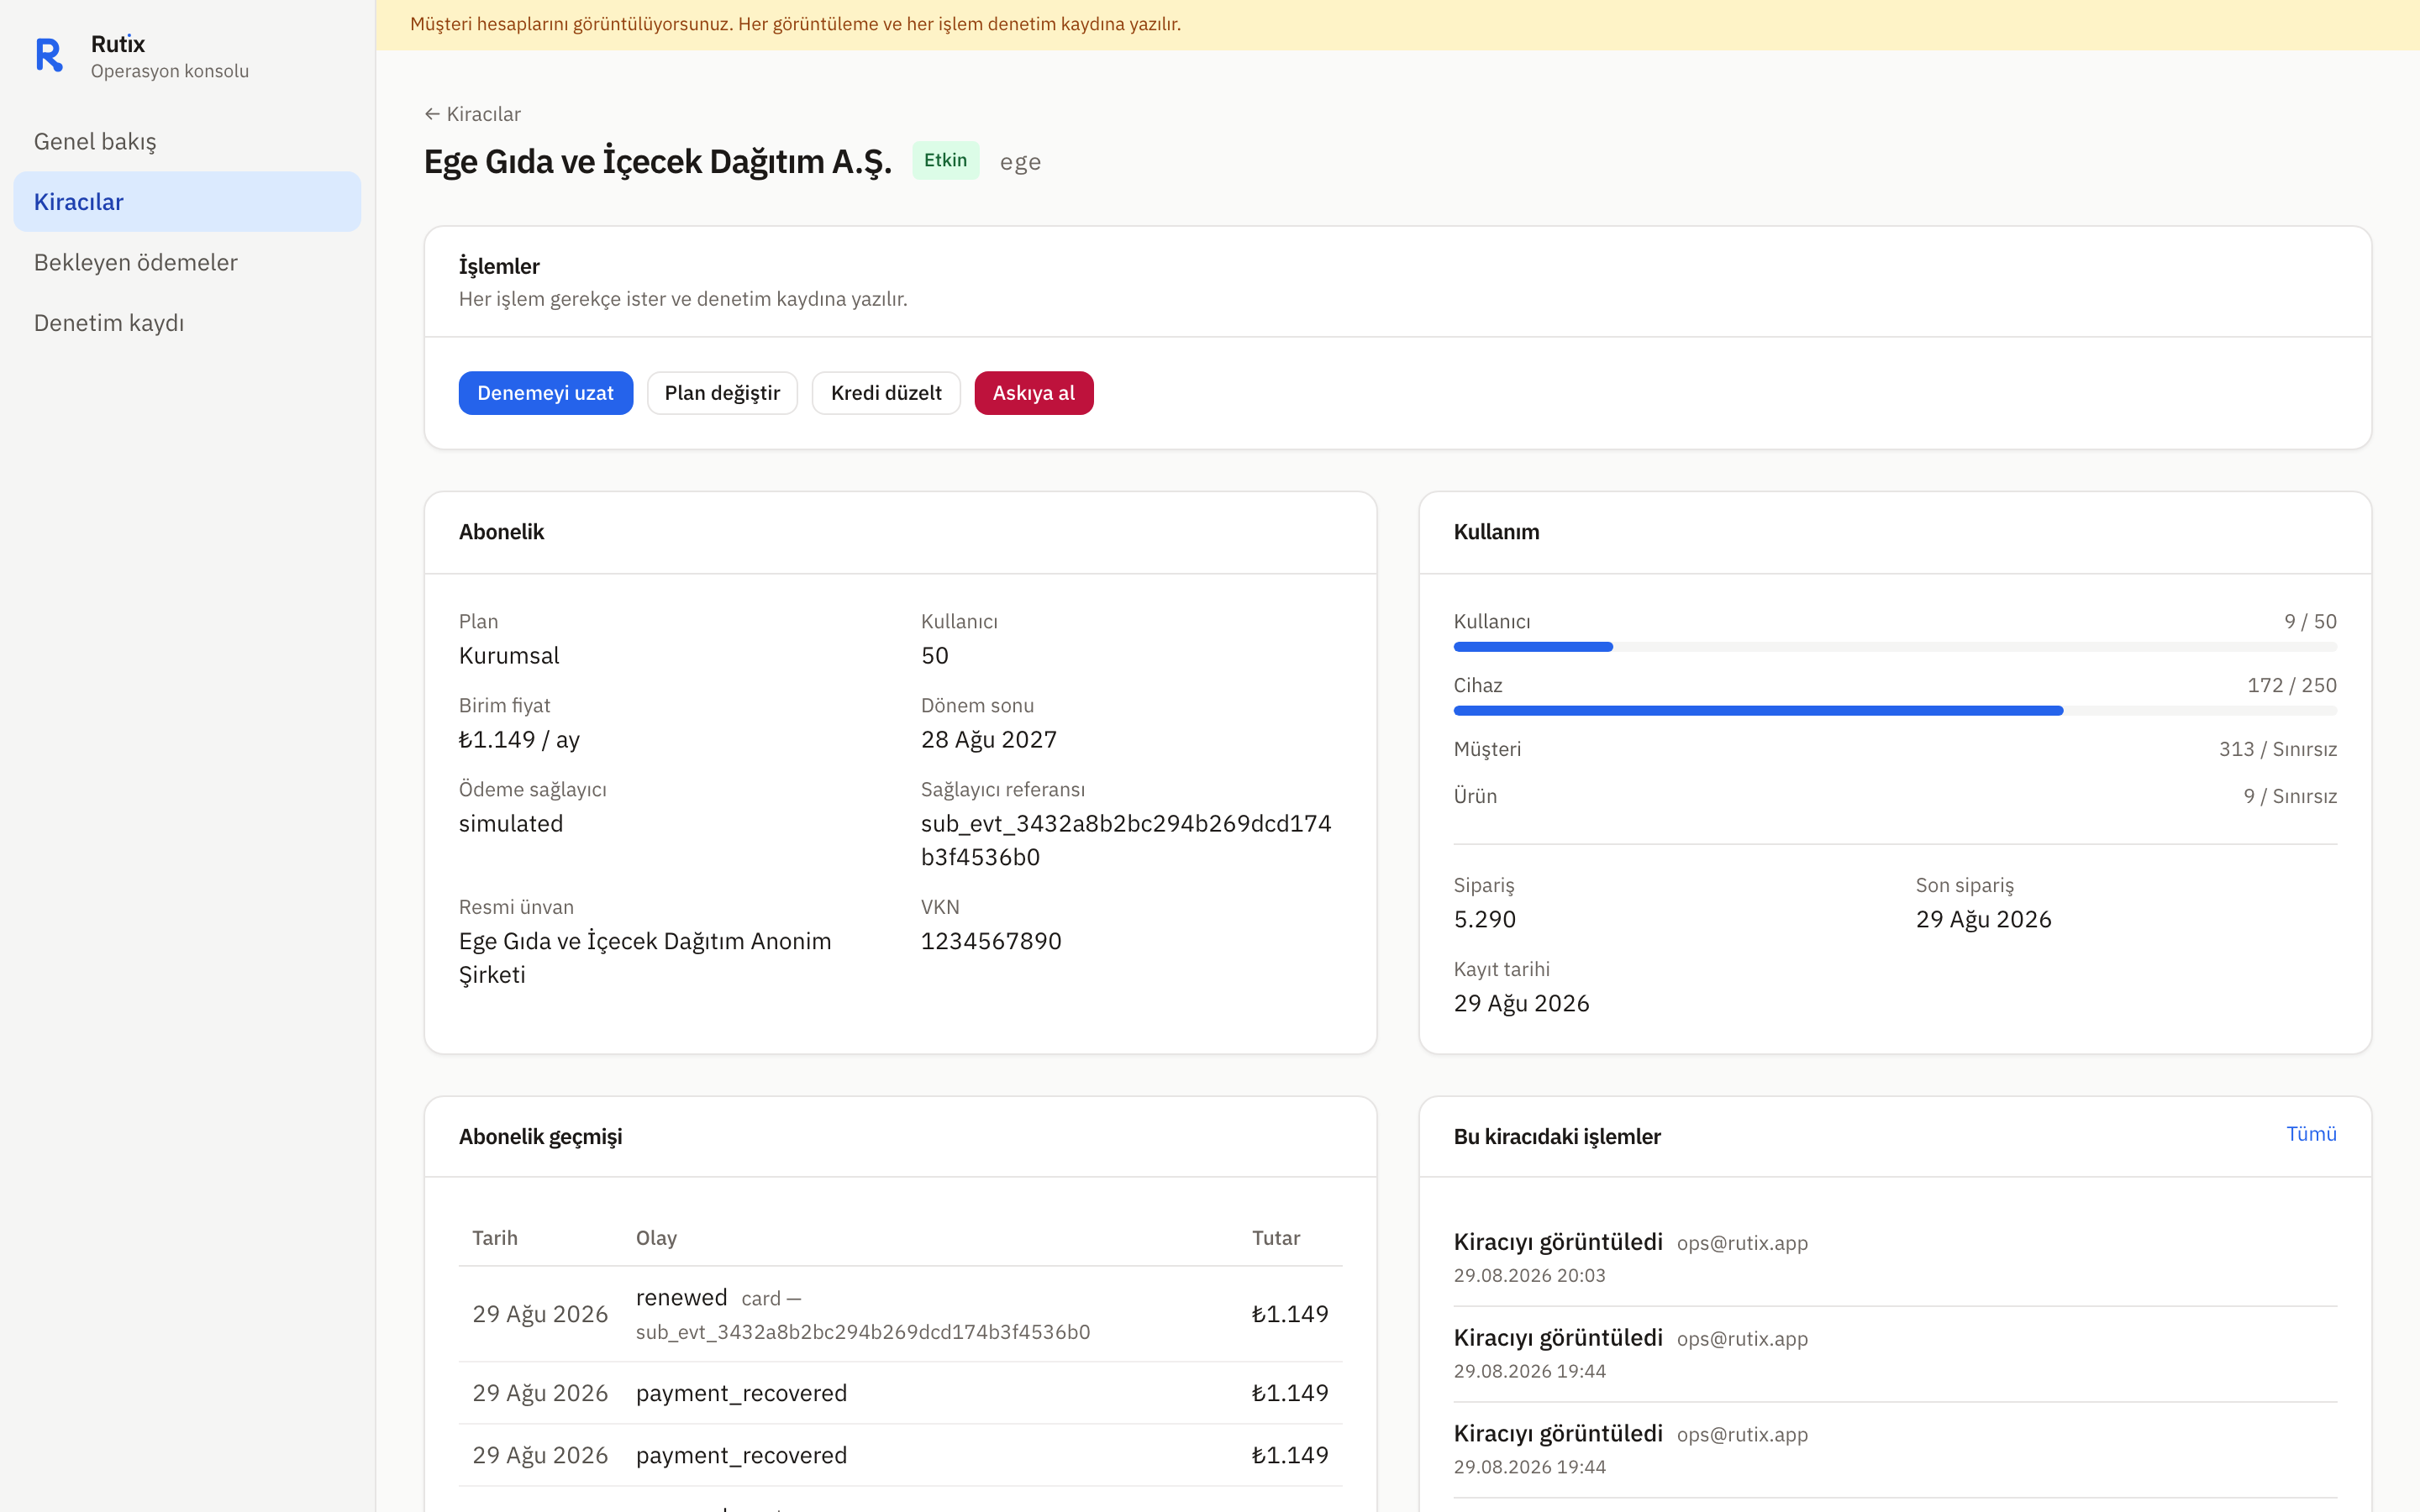Click the red Askıya al button
Screen dimensions: 2420x1512
point(1033,393)
